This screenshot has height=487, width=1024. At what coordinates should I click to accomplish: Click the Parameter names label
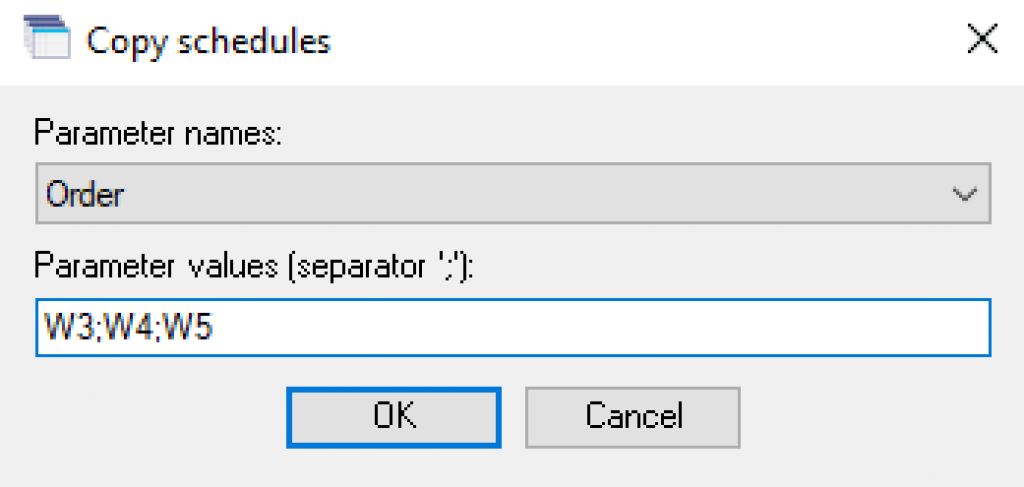pos(157,135)
